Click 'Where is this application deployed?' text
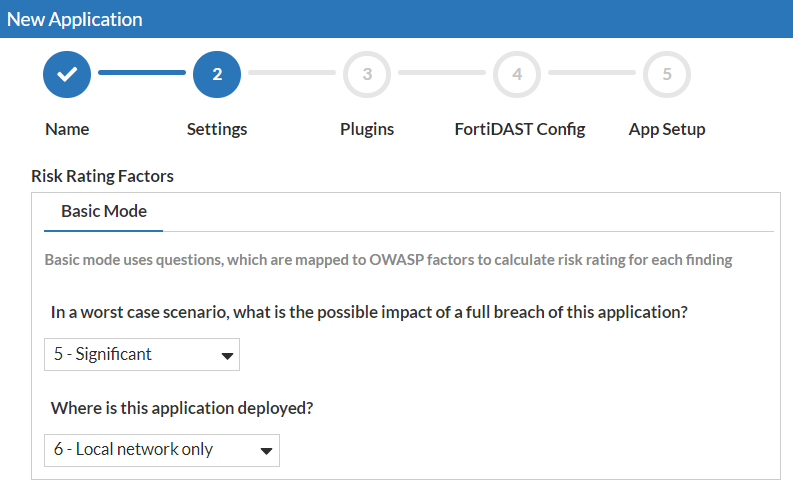The image size is (793, 491). pyautogui.click(x=182, y=408)
